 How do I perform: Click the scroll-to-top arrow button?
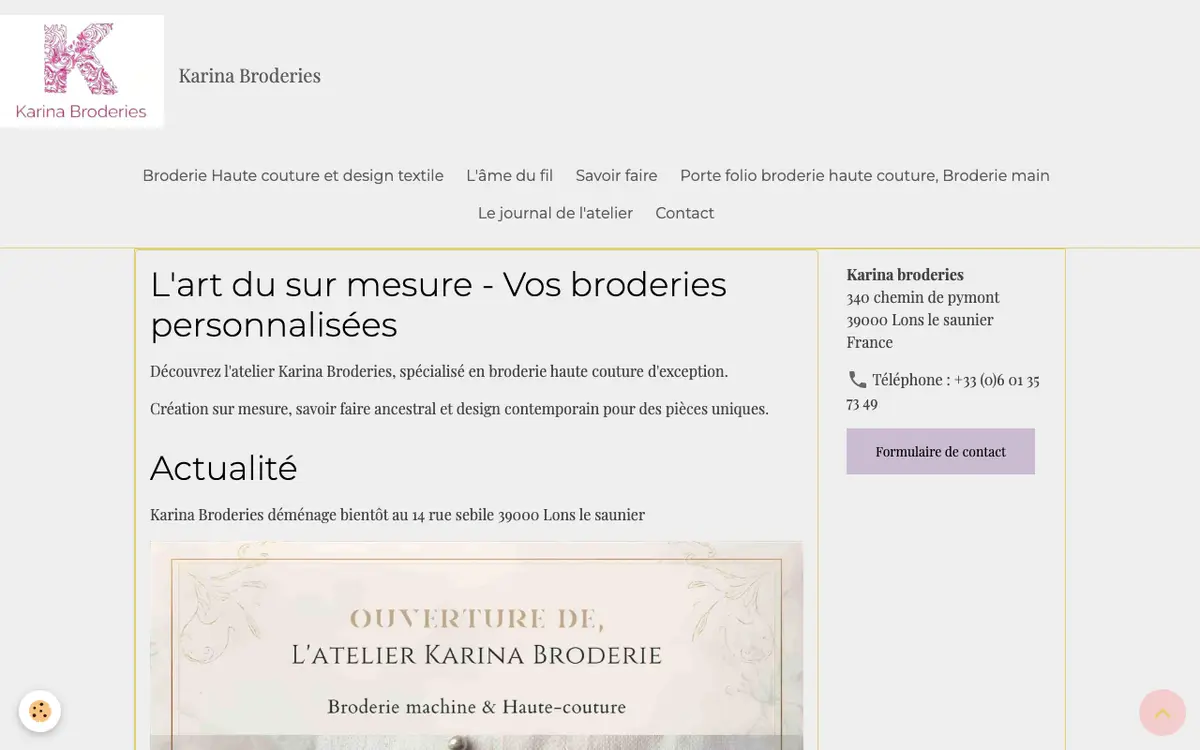coord(1162,712)
